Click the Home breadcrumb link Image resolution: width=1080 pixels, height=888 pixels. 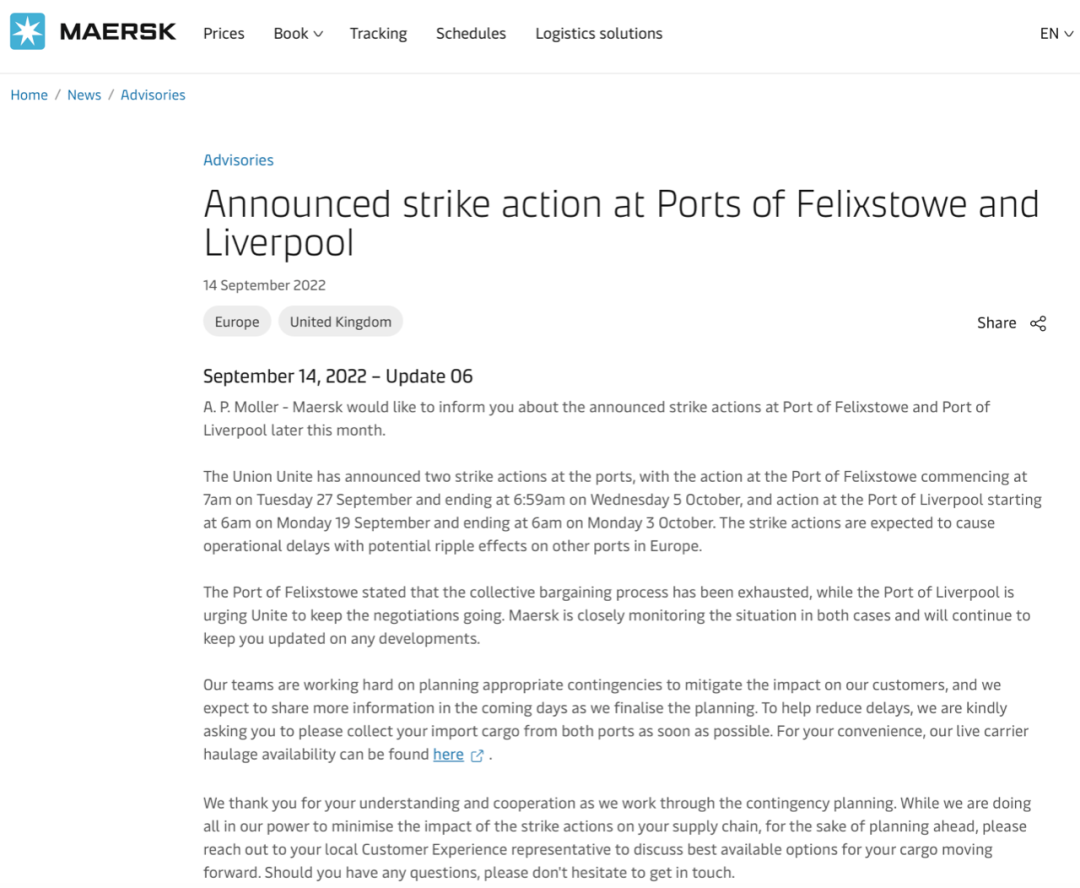(x=29, y=95)
